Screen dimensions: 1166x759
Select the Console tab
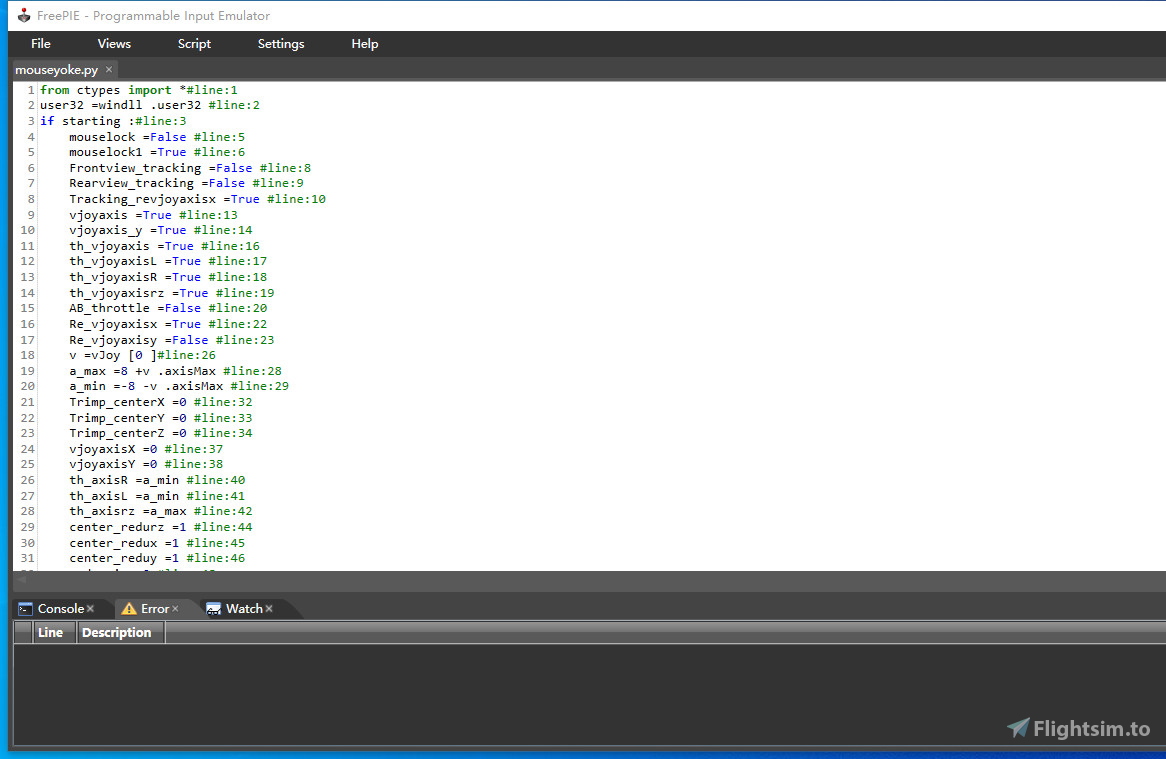tap(60, 608)
